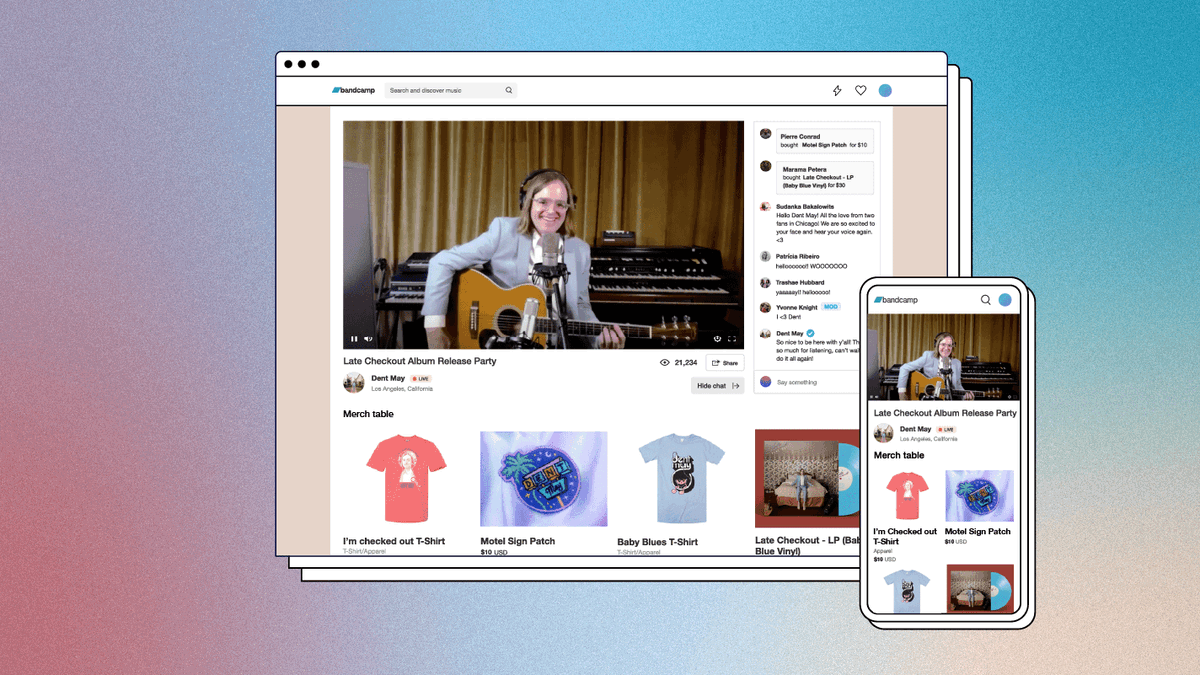Click the Bandcamp logo in the header
The width and height of the screenshot is (1200, 675).
(x=353, y=90)
